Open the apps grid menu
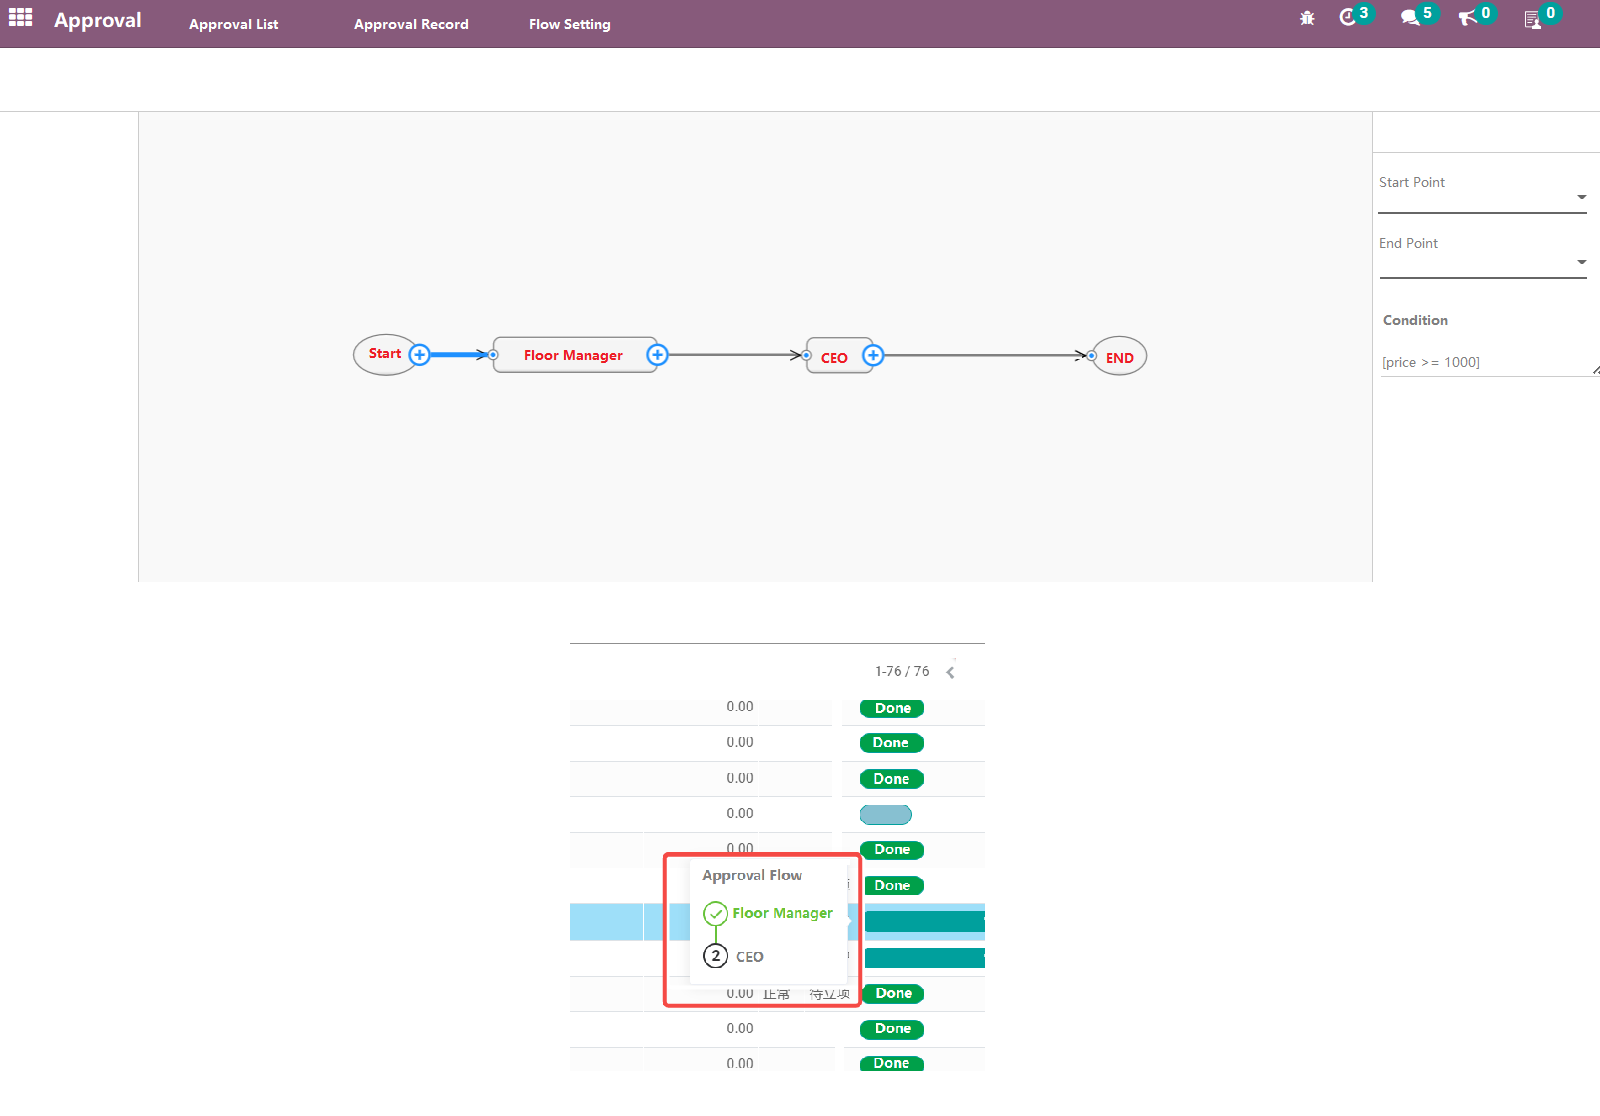This screenshot has height=1116, width=1600. 21,18
